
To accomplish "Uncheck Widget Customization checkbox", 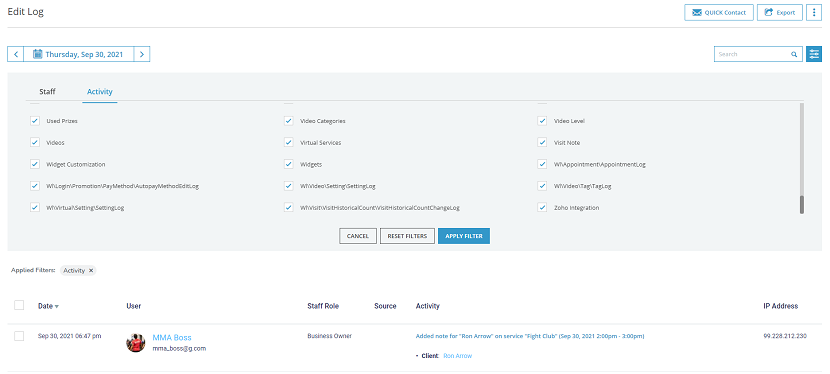I will click(x=35, y=165).
